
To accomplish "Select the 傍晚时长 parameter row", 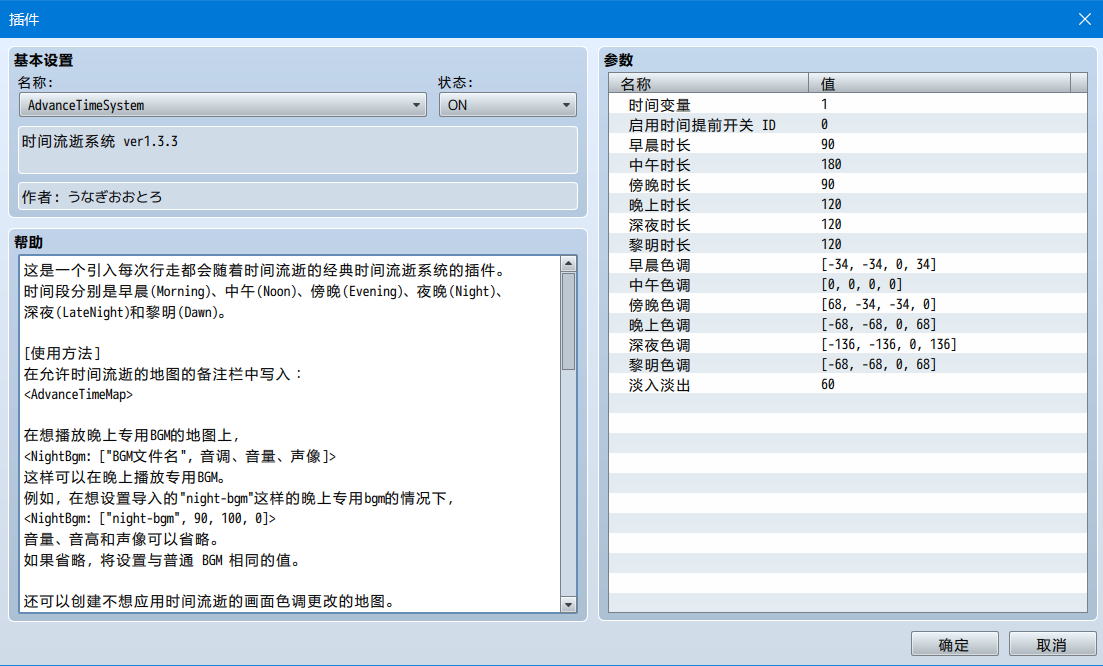I will 848,184.
